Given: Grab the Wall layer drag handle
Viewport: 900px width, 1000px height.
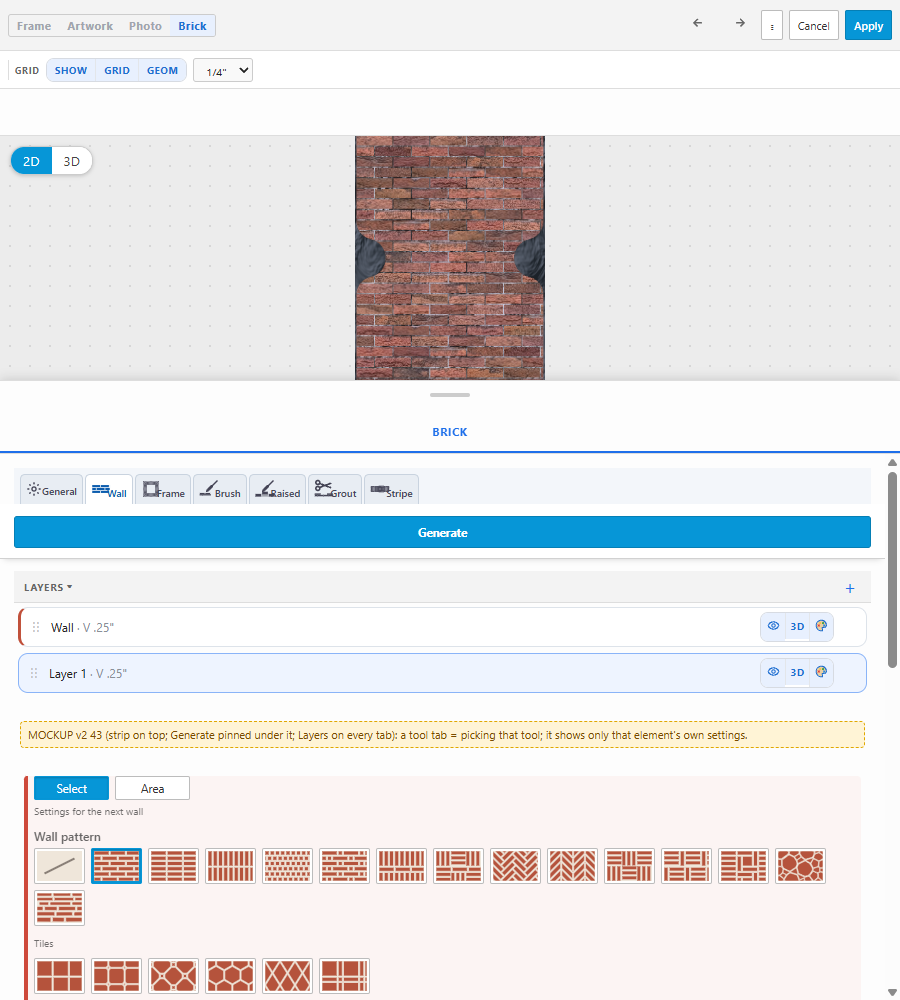Looking at the screenshot, I should [x=36, y=627].
